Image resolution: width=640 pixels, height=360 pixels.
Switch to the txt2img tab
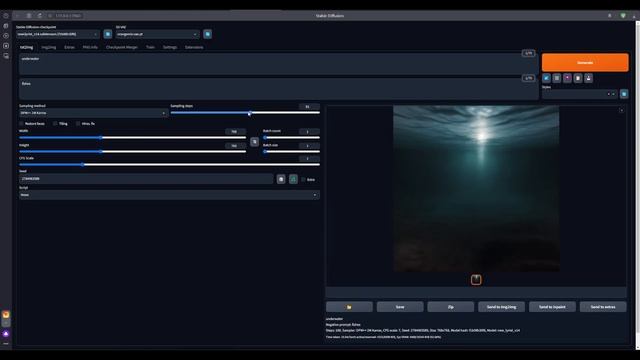pos(27,47)
